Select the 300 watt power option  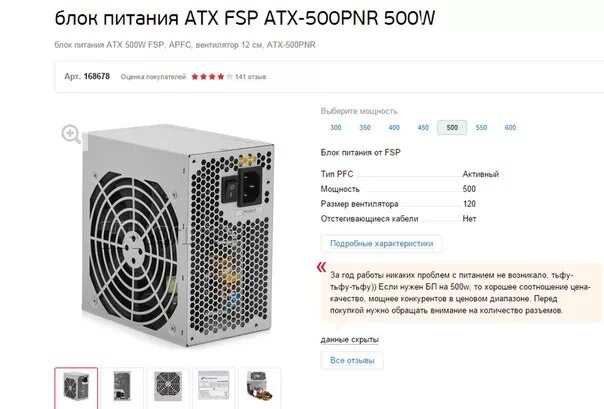(336, 127)
